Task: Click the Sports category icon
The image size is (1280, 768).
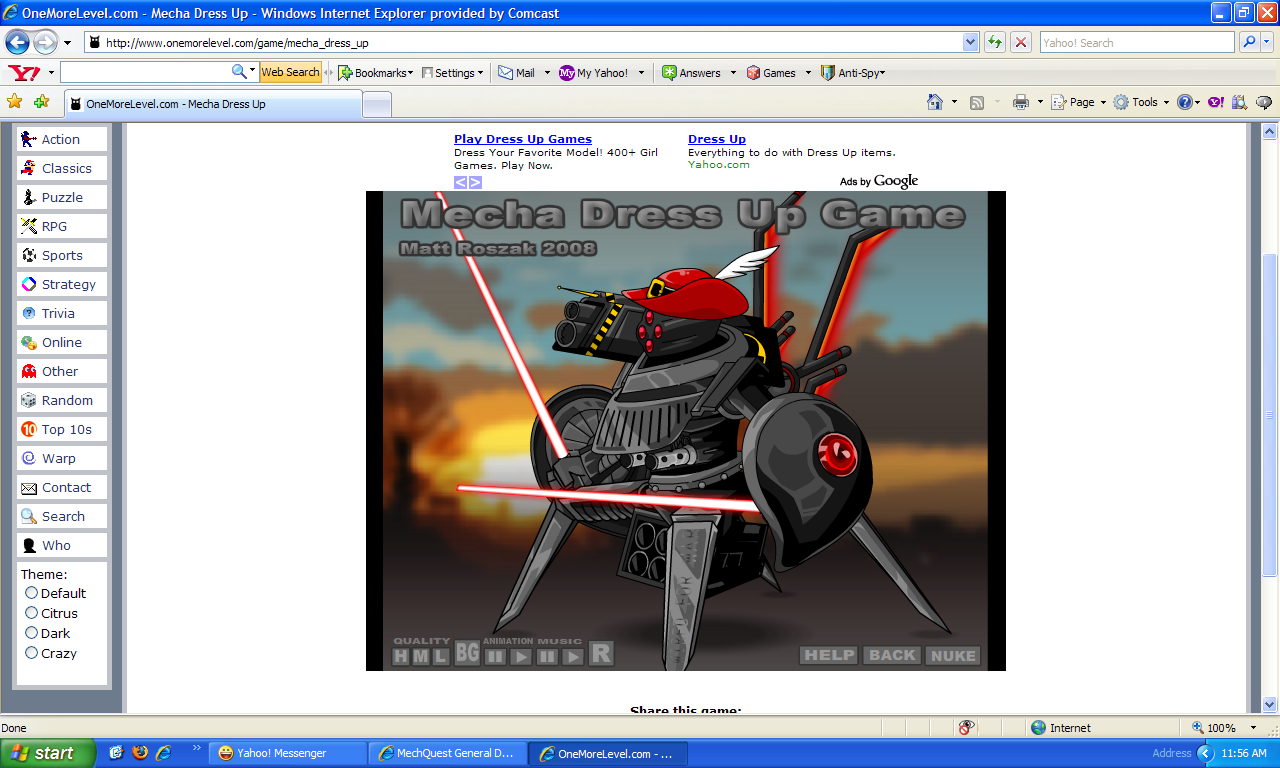Action: point(30,255)
